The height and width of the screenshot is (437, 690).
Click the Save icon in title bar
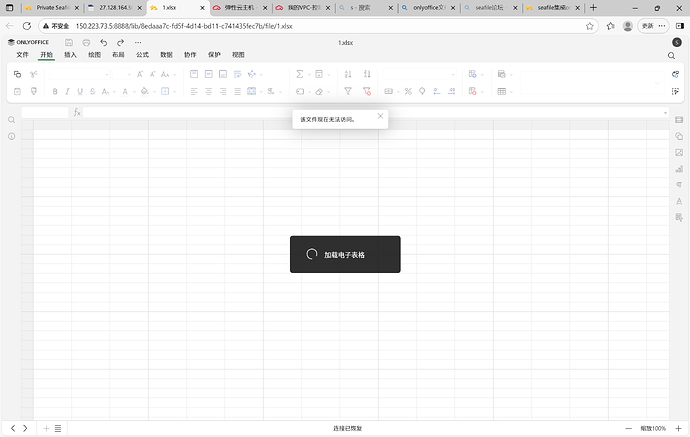click(69, 43)
